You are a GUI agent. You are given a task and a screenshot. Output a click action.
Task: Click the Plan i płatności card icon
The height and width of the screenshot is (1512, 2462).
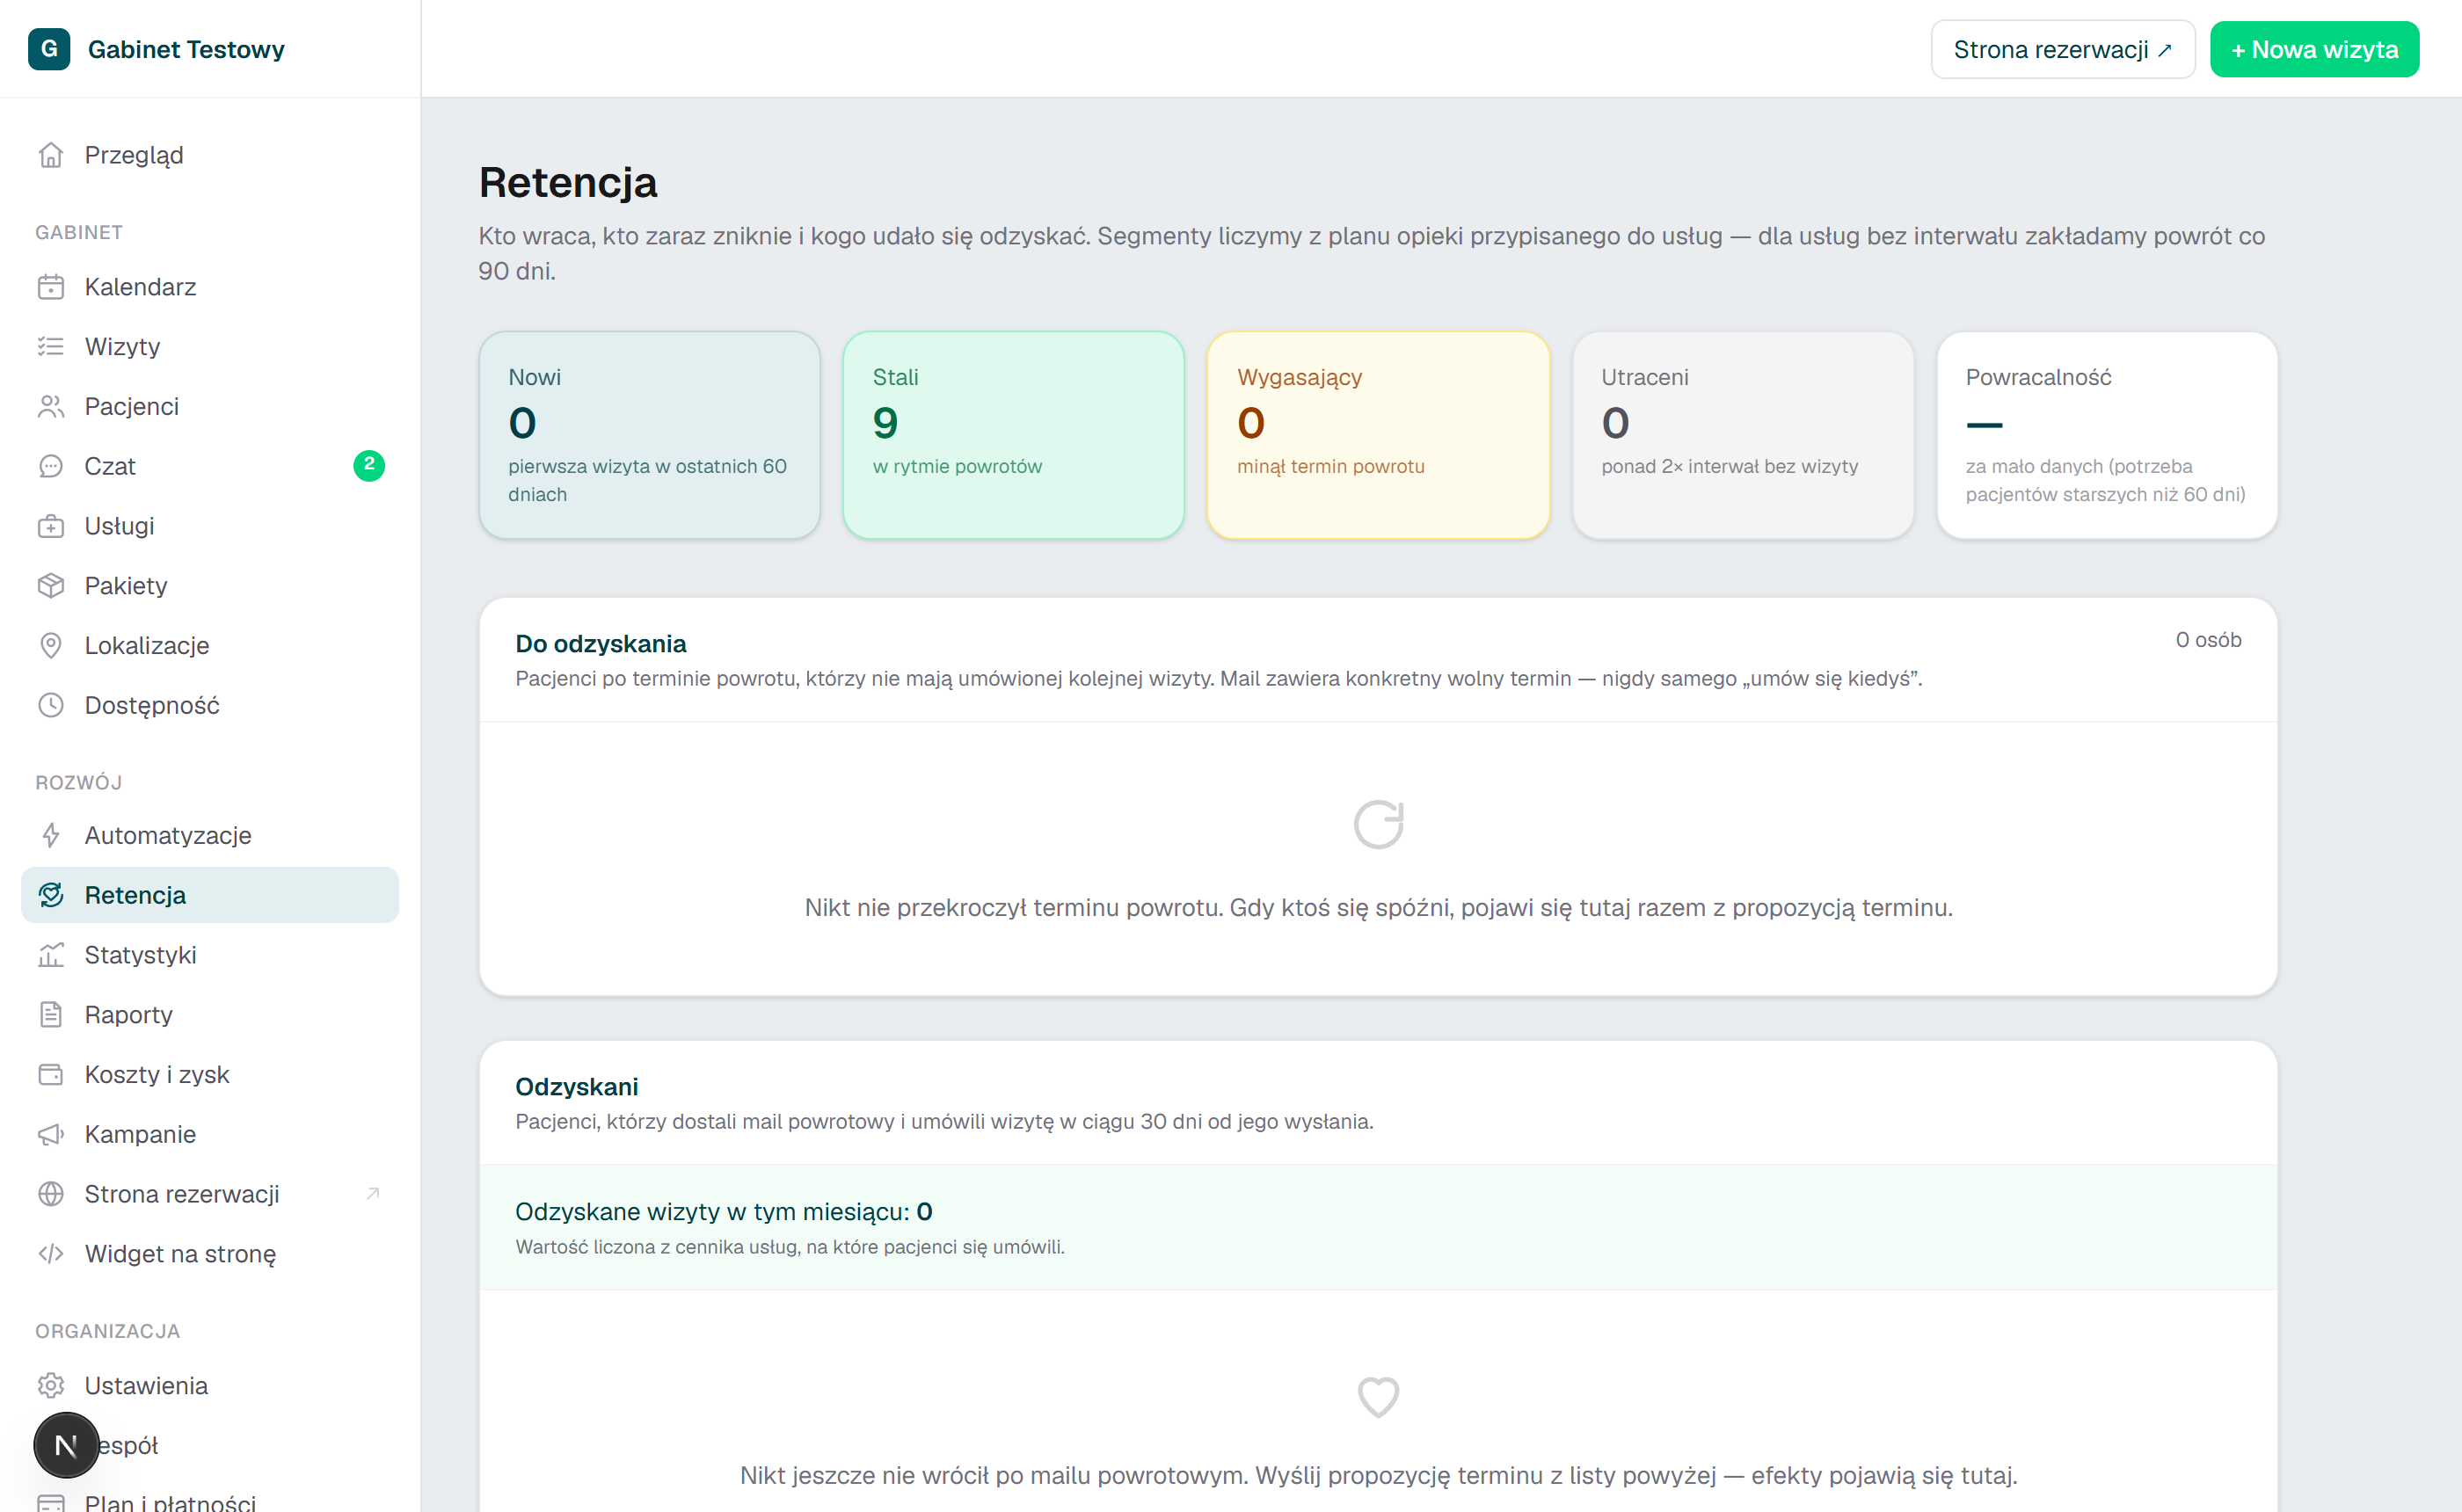51,1503
